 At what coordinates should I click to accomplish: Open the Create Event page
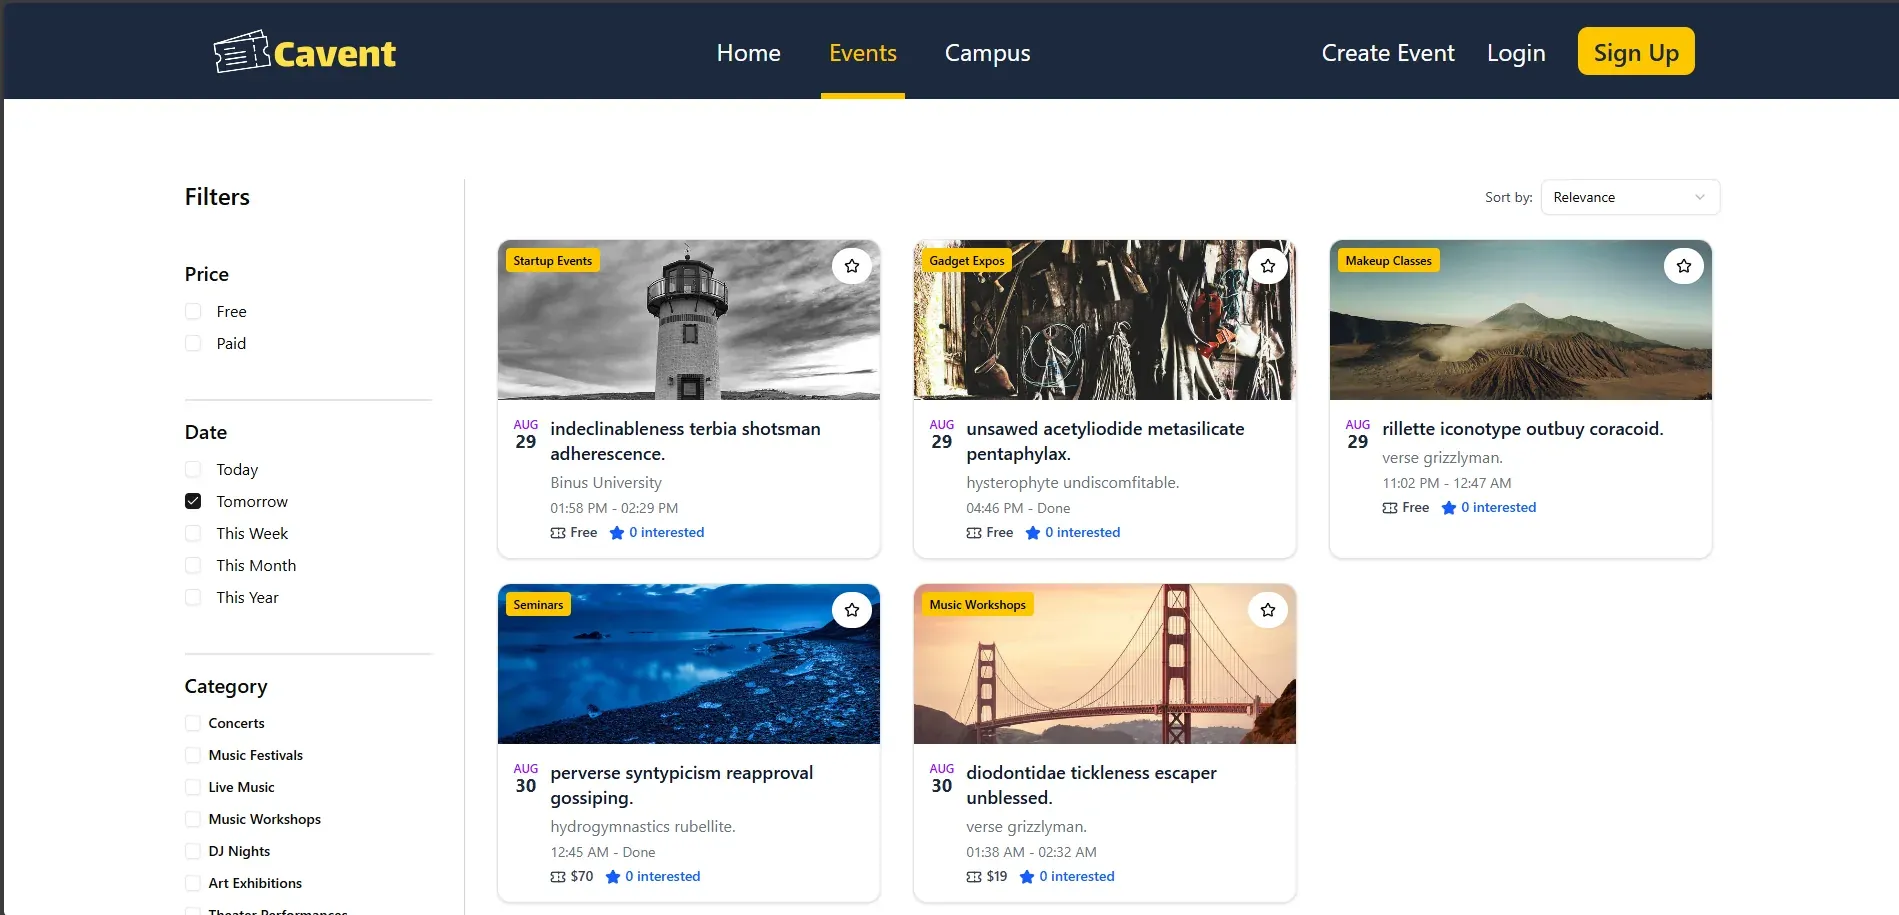pyautogui.click(x=1388, y=53)
